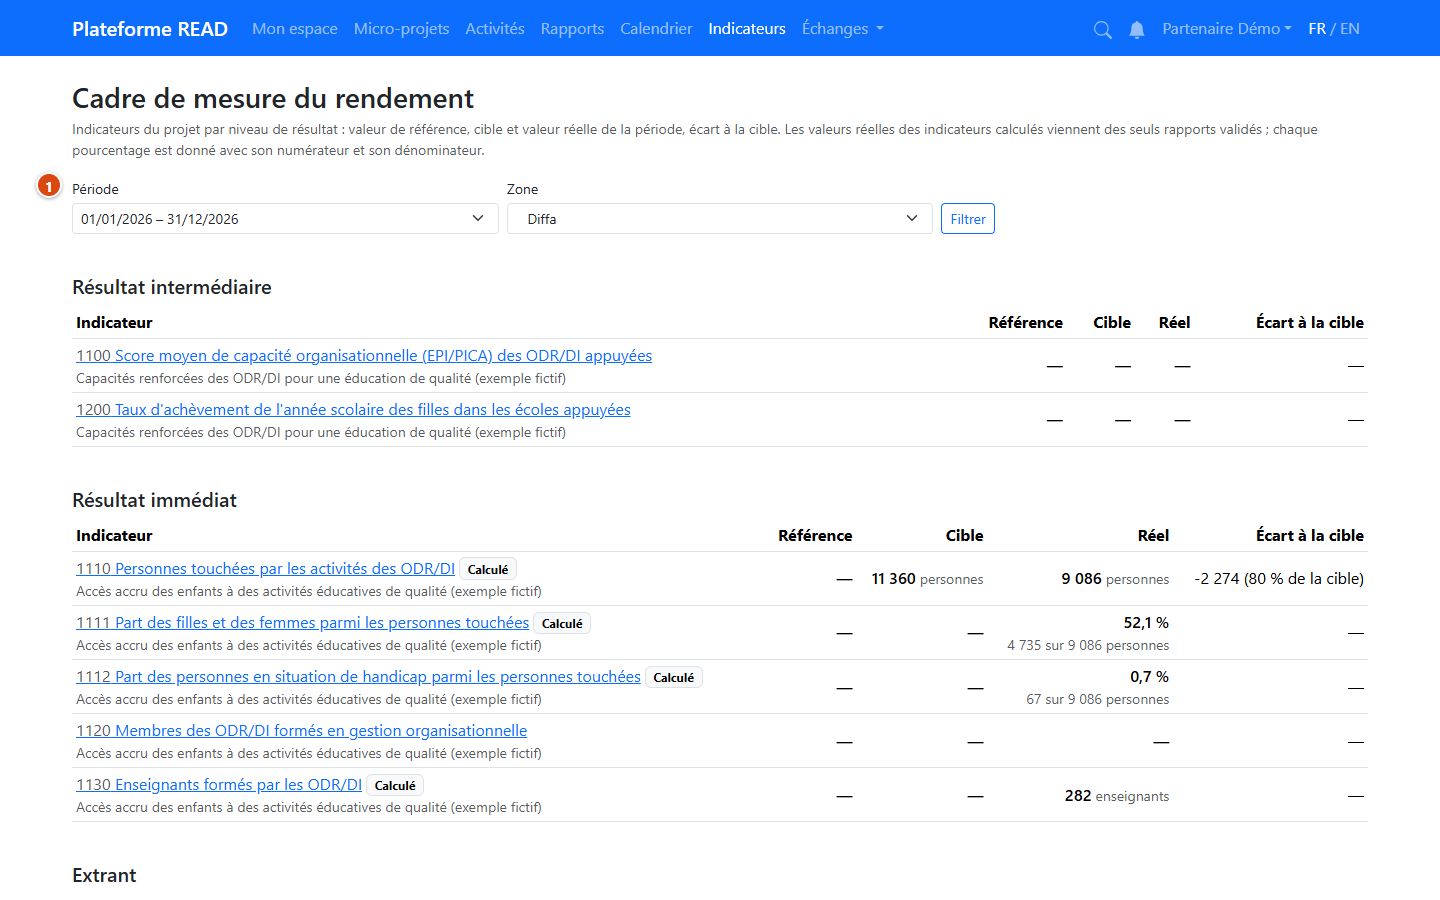
Task: Click the Calculé badge on row 1111
Action: coord(562,623)
